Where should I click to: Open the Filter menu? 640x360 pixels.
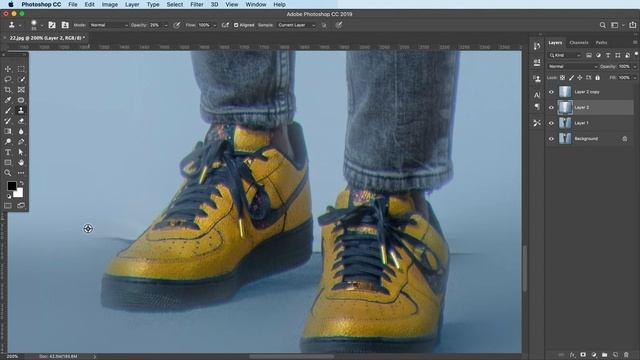click(x=197, y=4)
